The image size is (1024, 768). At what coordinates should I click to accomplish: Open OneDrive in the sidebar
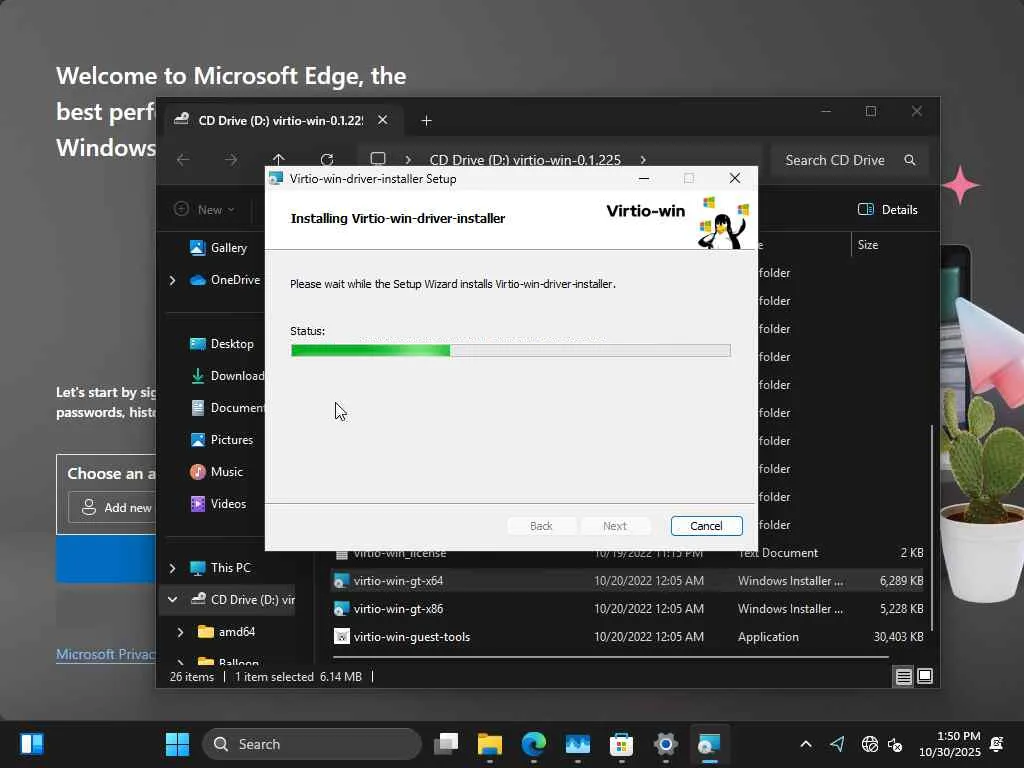[x=225, y=280]
